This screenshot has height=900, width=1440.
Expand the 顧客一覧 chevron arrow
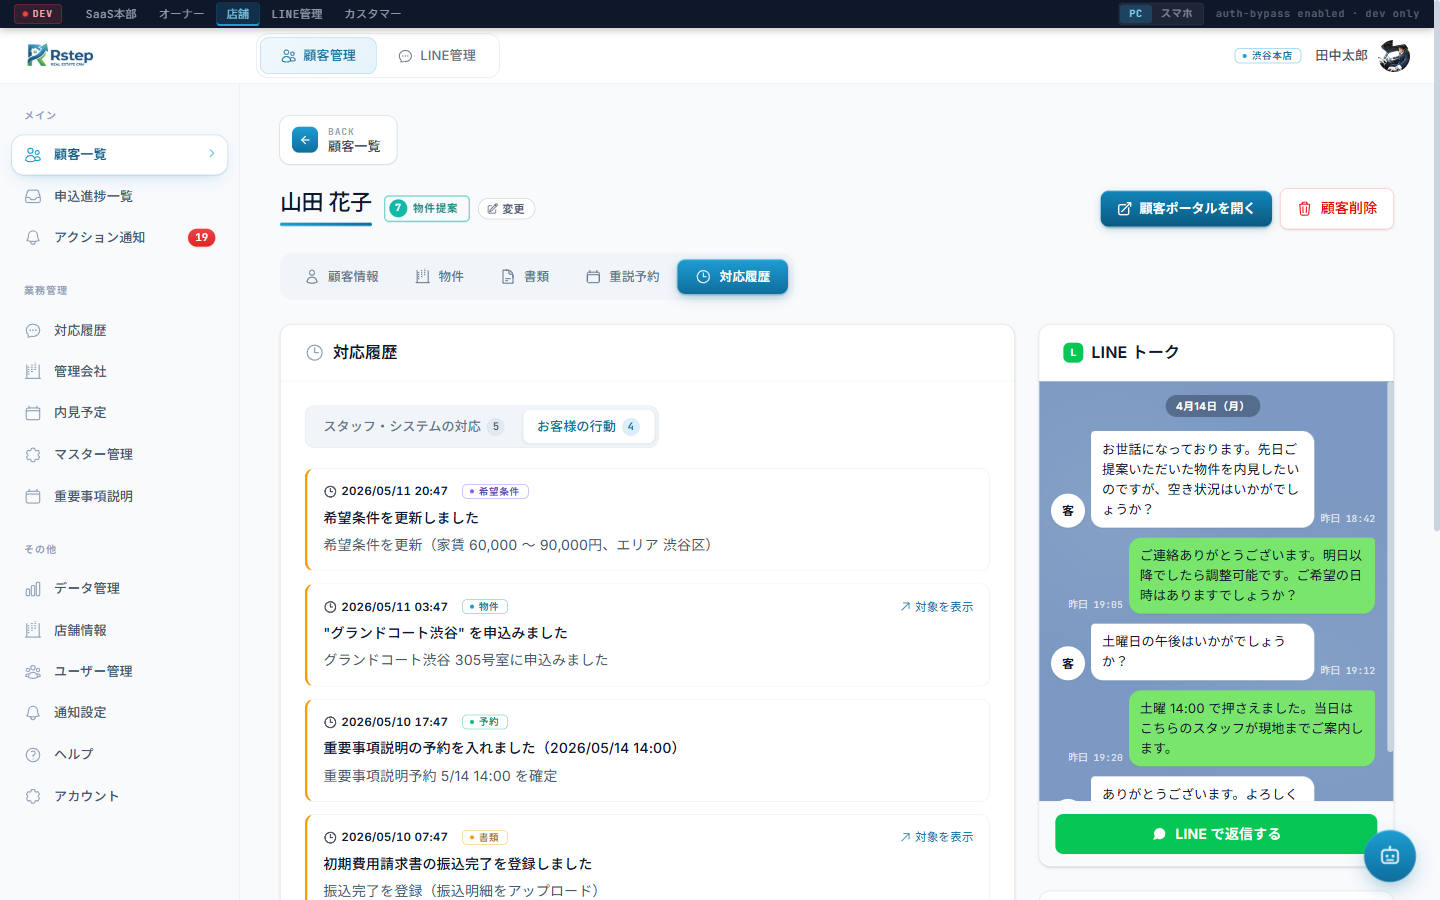(x=212, y=154)
